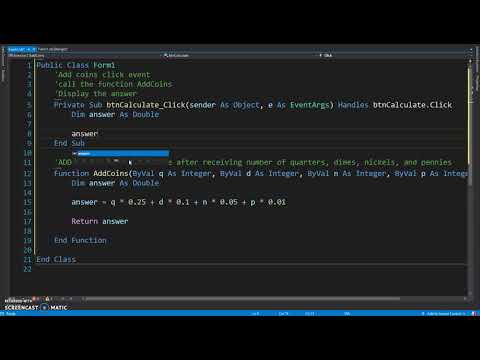The image size is (480, 360).
Task: Click the Ready status text
Action: (11, 314)
